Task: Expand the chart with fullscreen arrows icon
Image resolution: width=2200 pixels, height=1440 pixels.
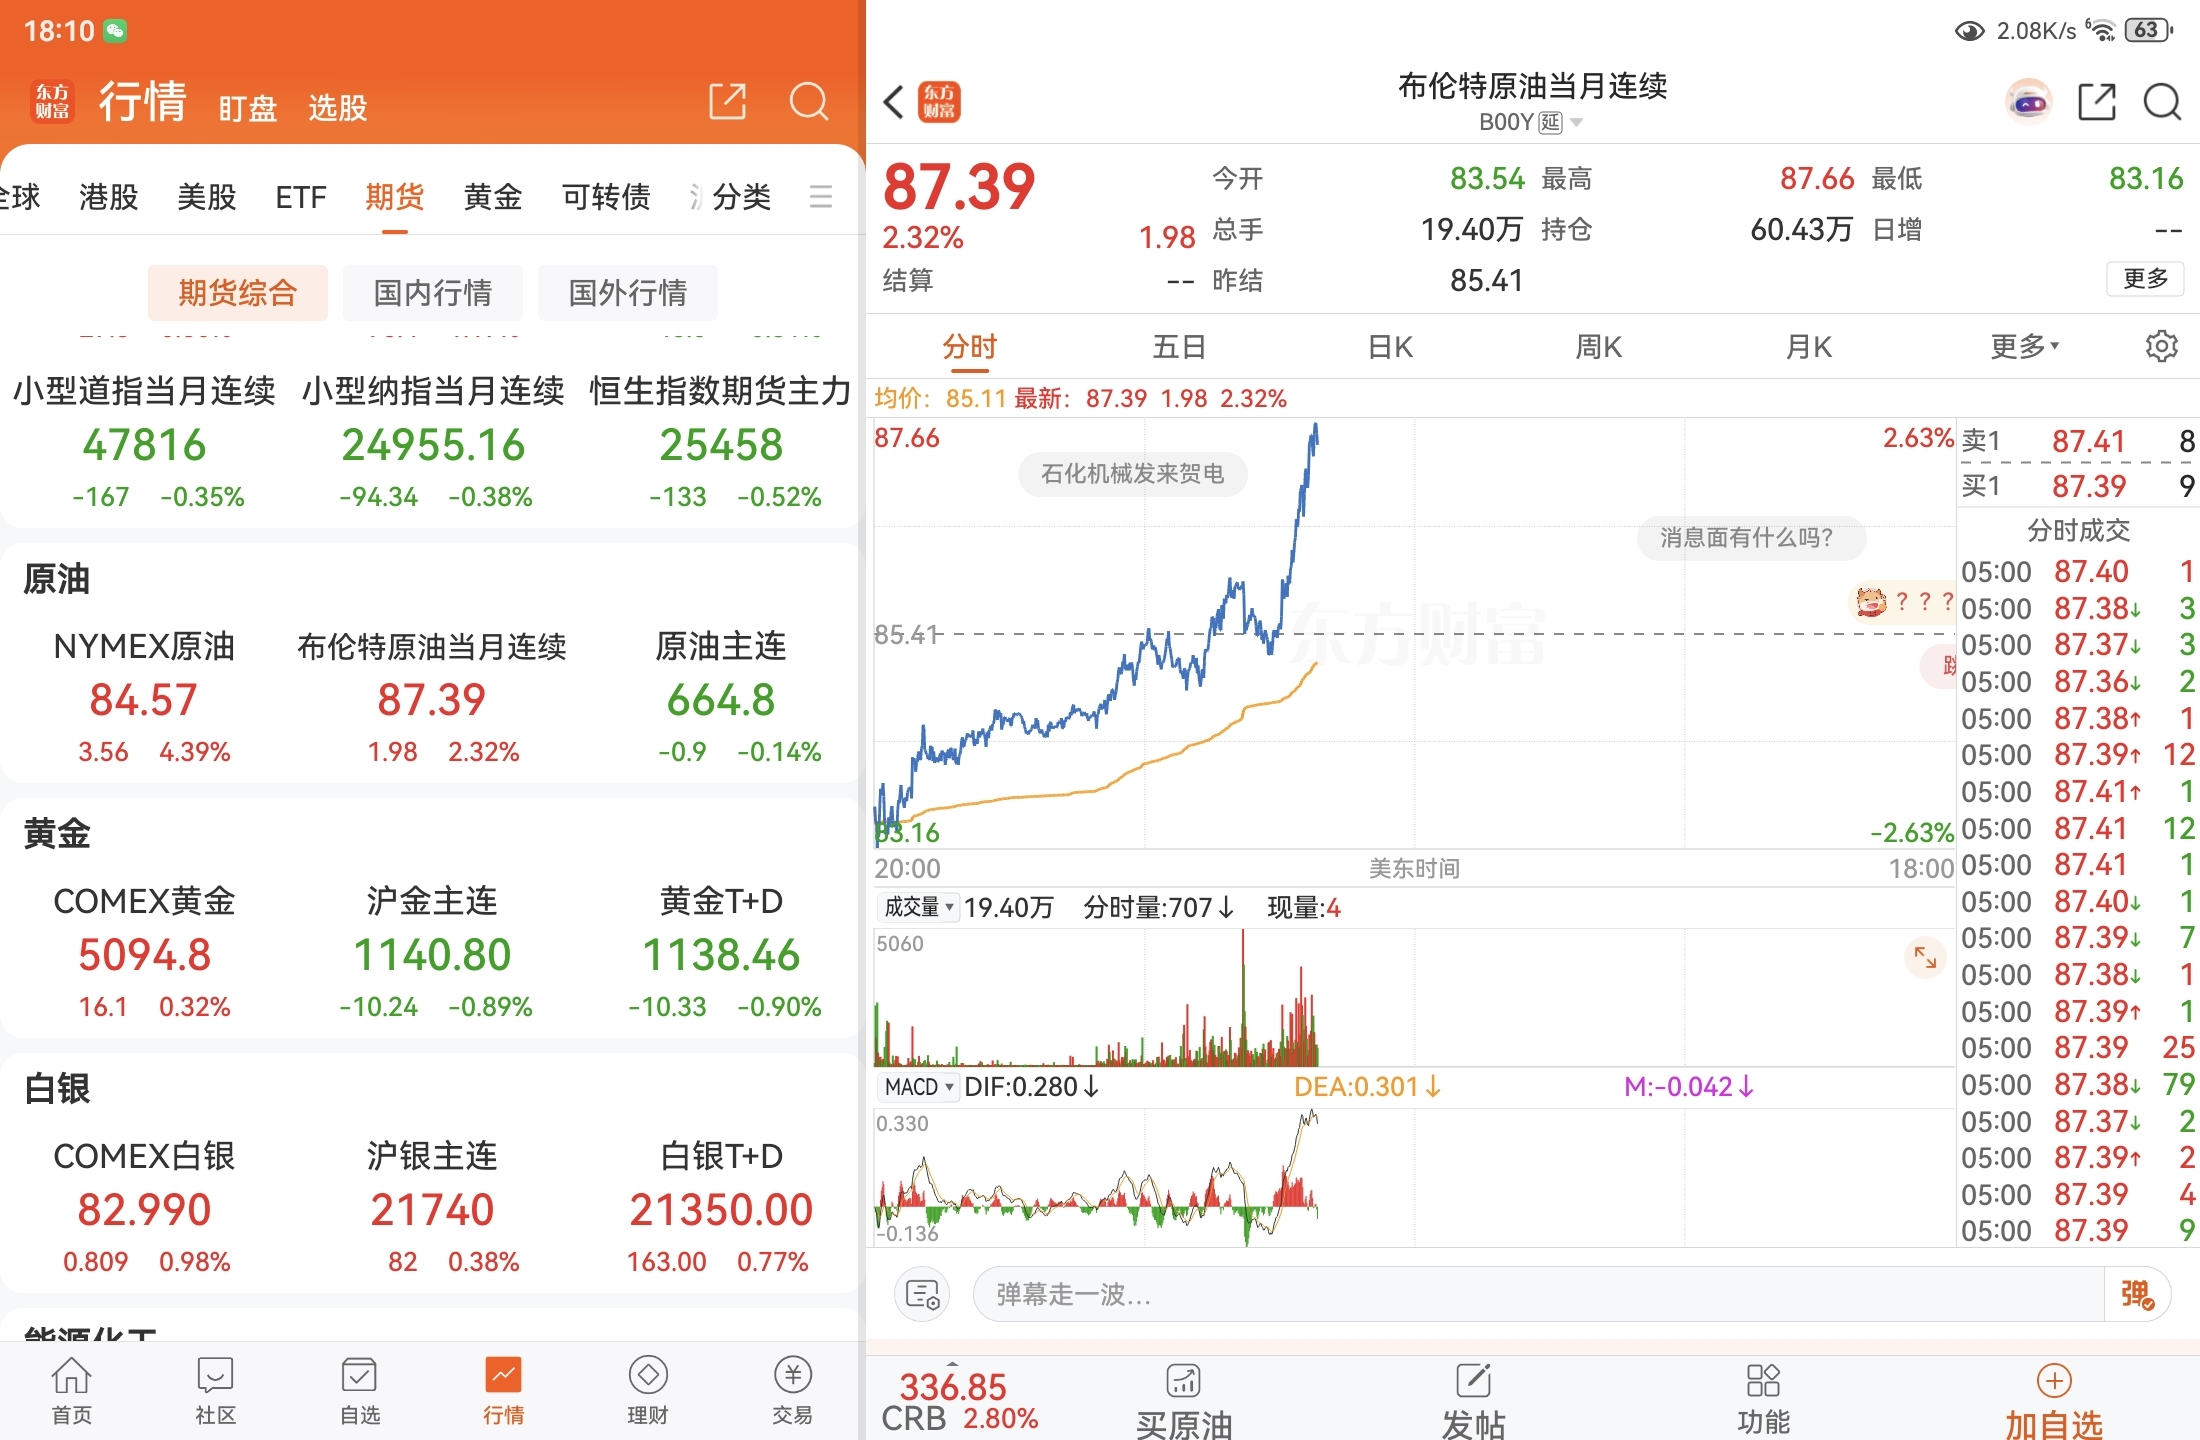Action: pos(1924,957)
